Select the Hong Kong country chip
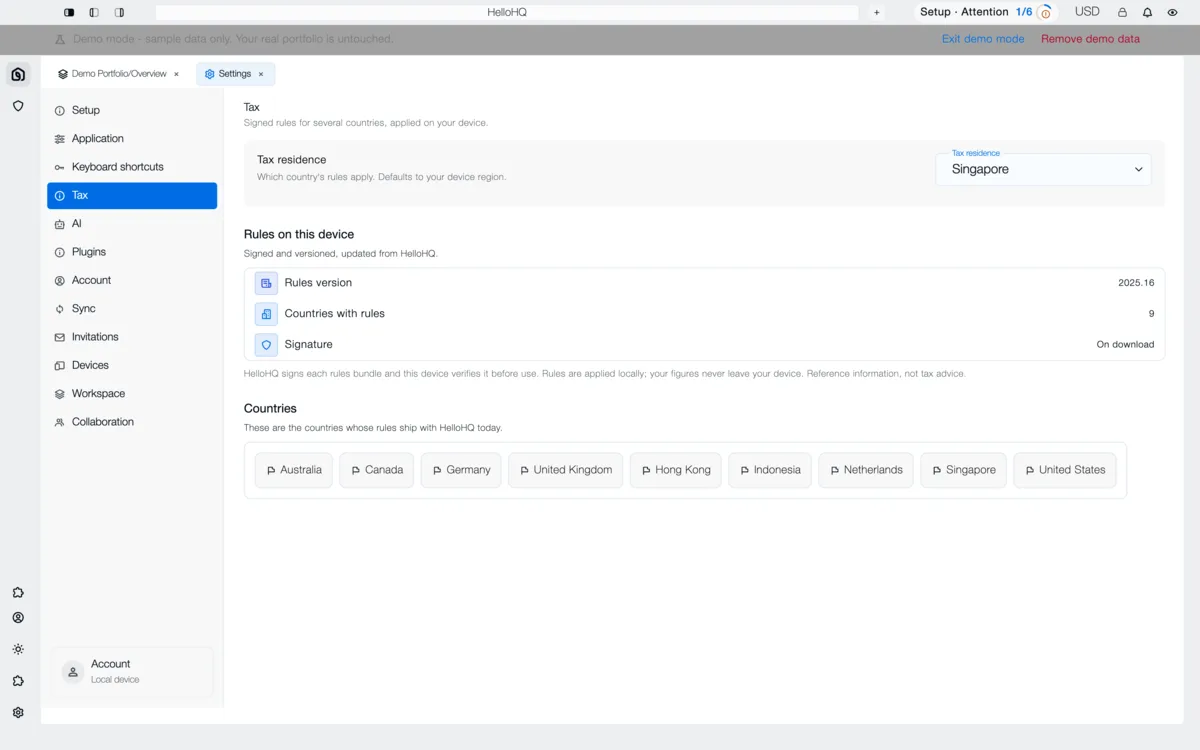 (676, 470)
